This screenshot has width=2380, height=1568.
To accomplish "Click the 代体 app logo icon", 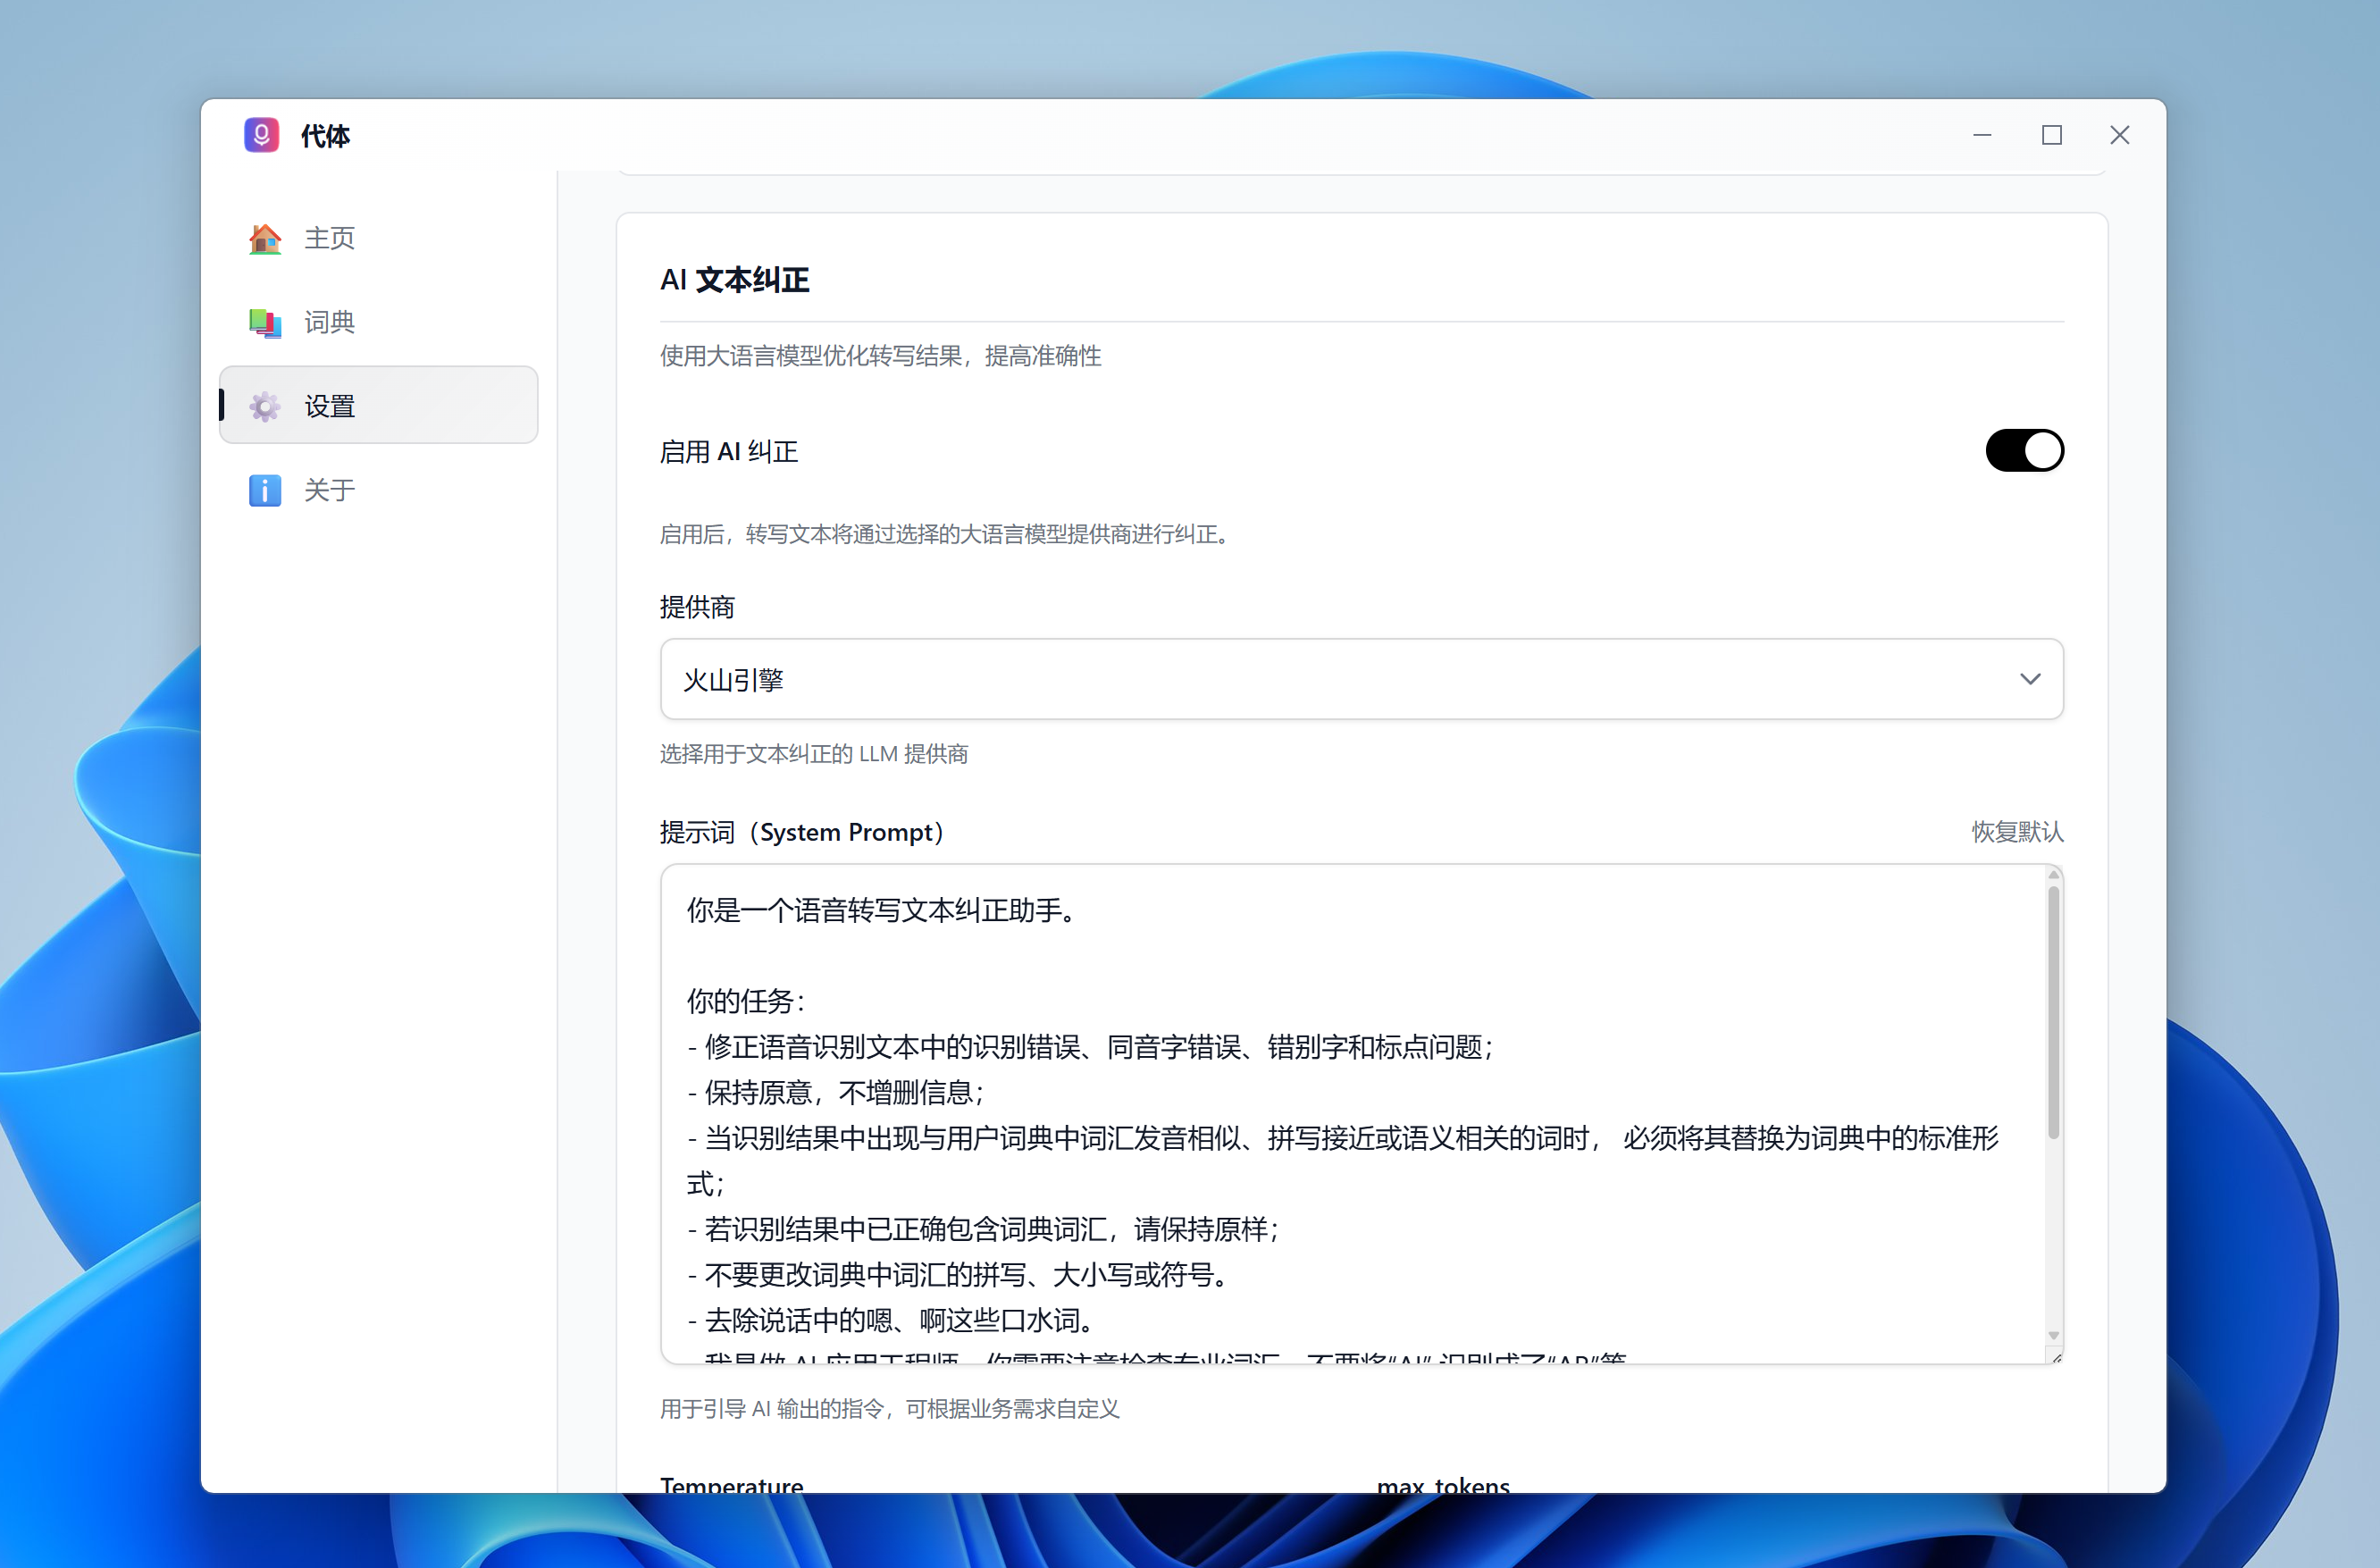I will (x=261, y=135).
